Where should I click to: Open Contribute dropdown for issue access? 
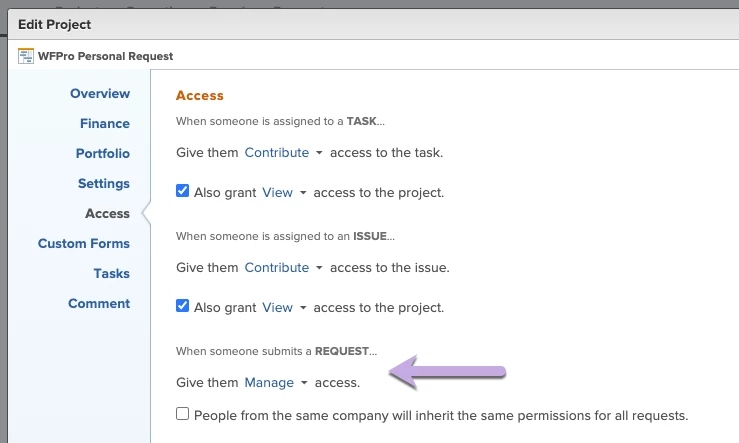[x=283, y=268]
